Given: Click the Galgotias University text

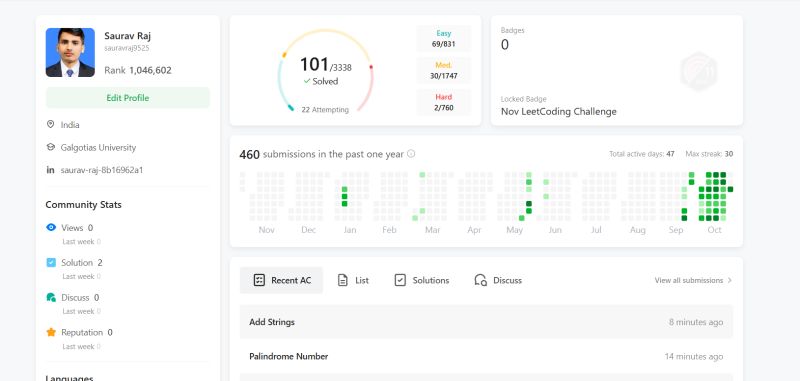Looking at the screenshot, I should click(98, 147).
